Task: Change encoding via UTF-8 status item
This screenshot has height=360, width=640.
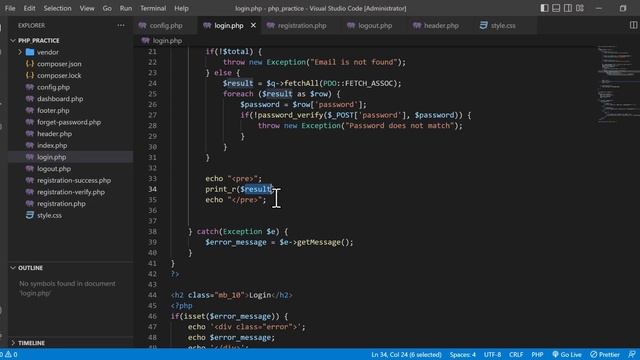Action: 492,354
